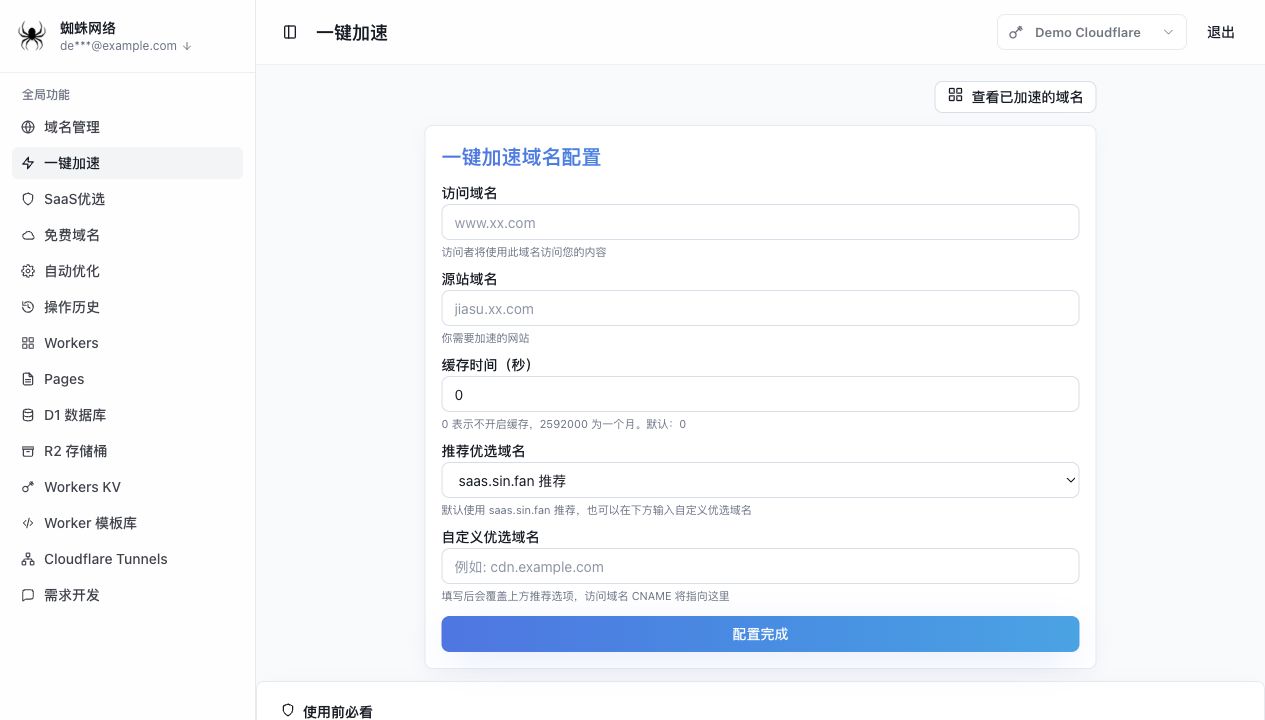Go to SaaS优选 page
Screen dimensions: 1265x720
point(127,199)
